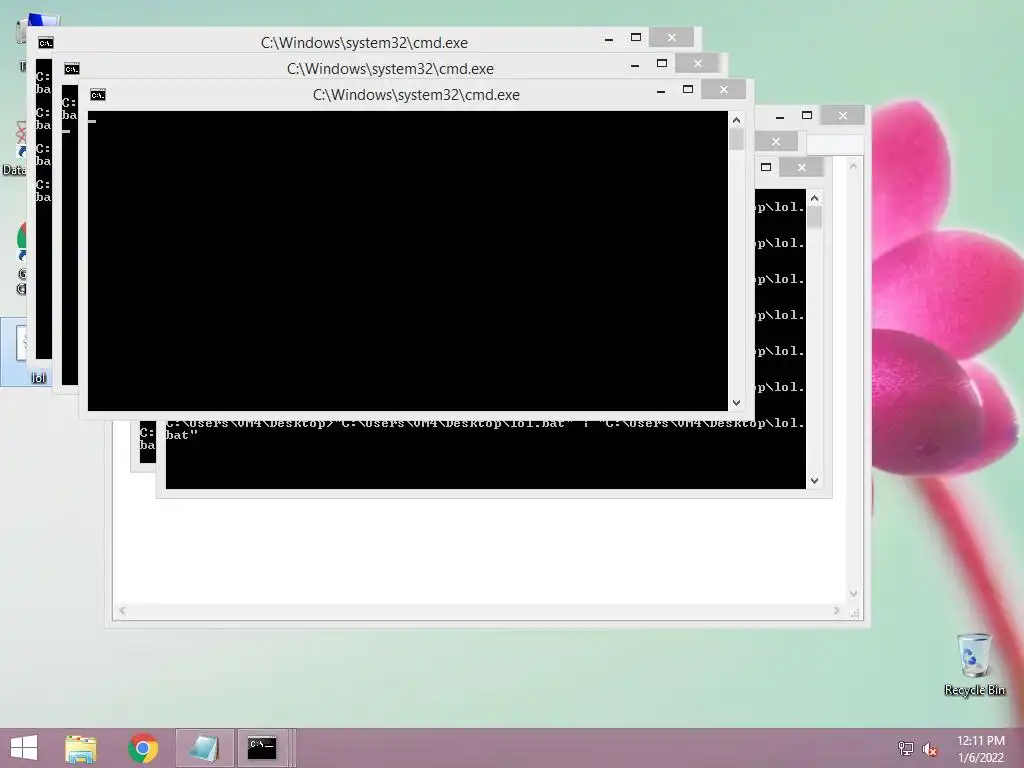Maximize the second cmd.exe window
The height and width of the screenshot is (768, 1024).
[x=662, y=63]
